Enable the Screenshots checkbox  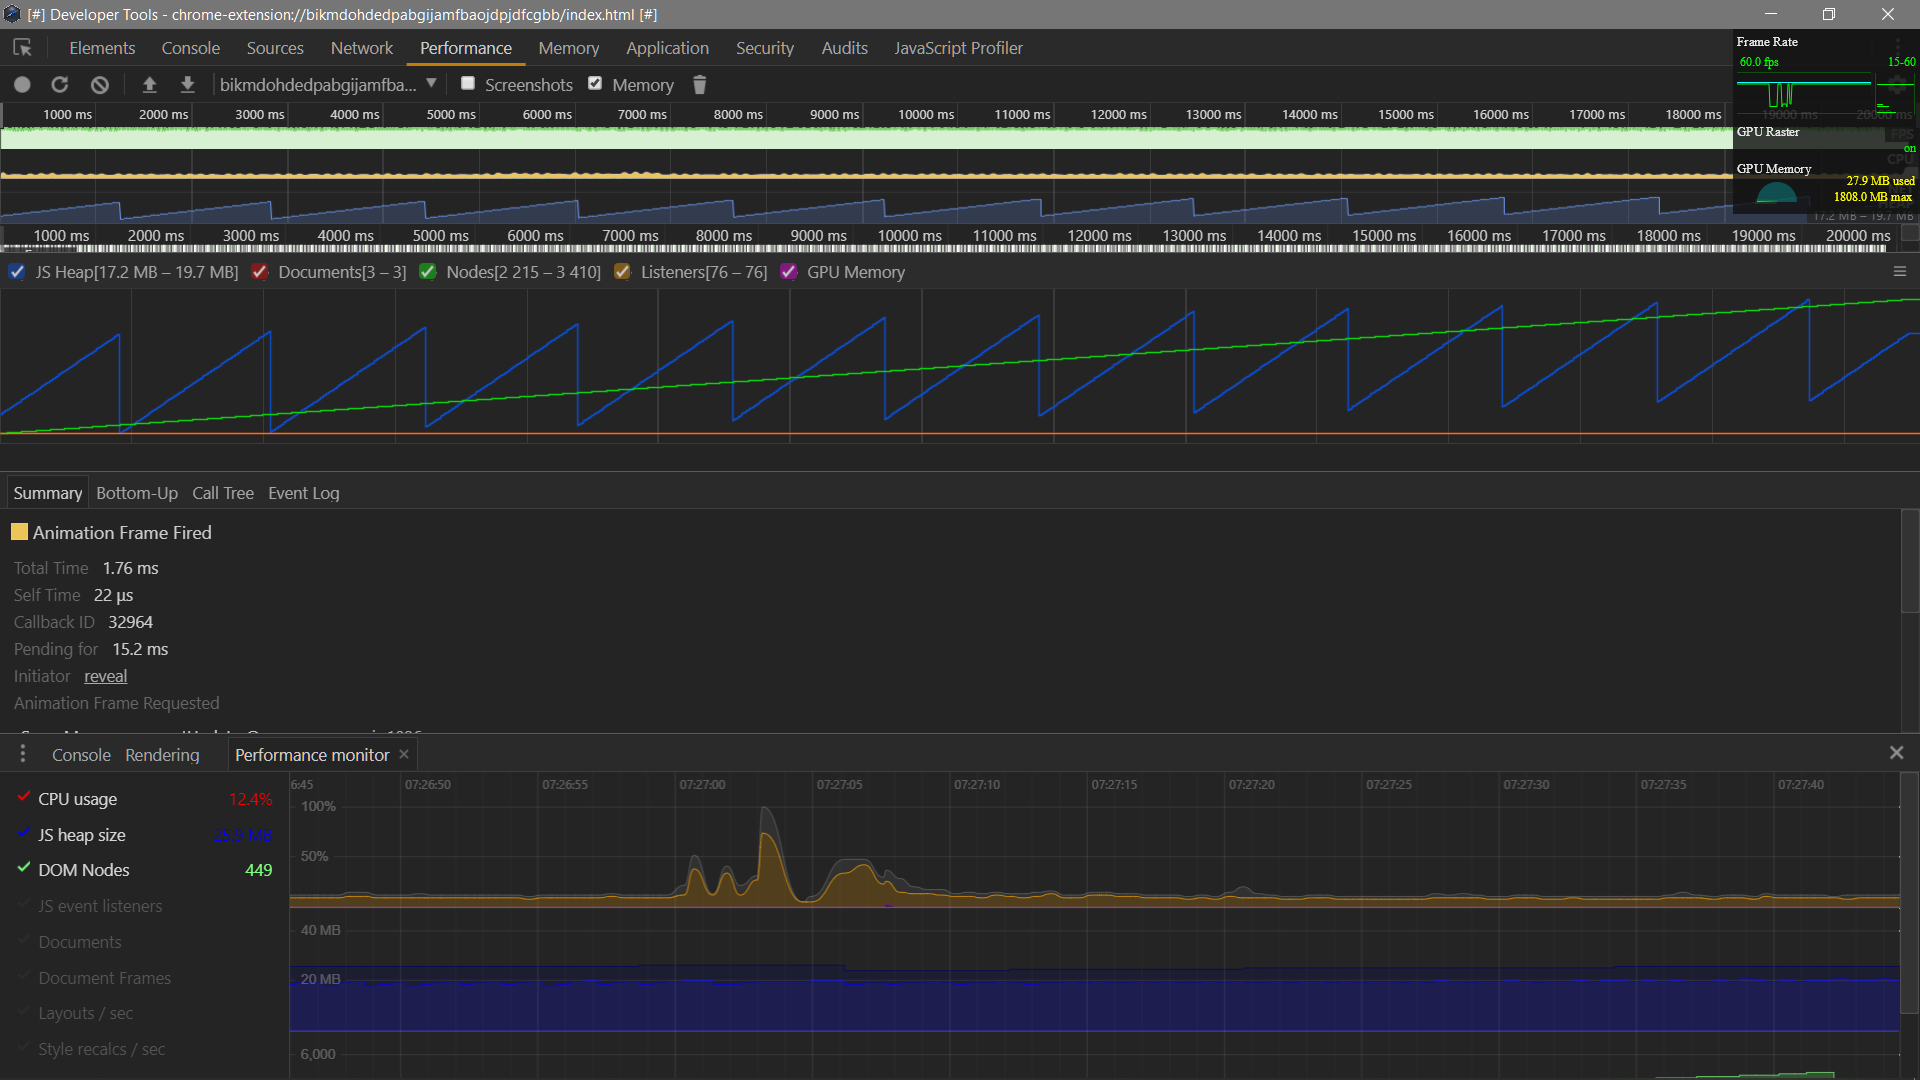tap(467, 84)
